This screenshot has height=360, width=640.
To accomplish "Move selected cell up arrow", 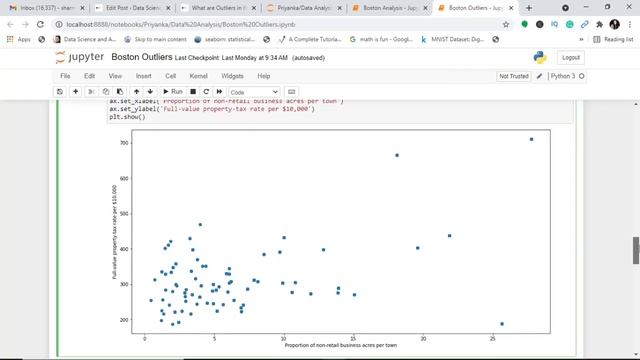I will coord(136,92).
